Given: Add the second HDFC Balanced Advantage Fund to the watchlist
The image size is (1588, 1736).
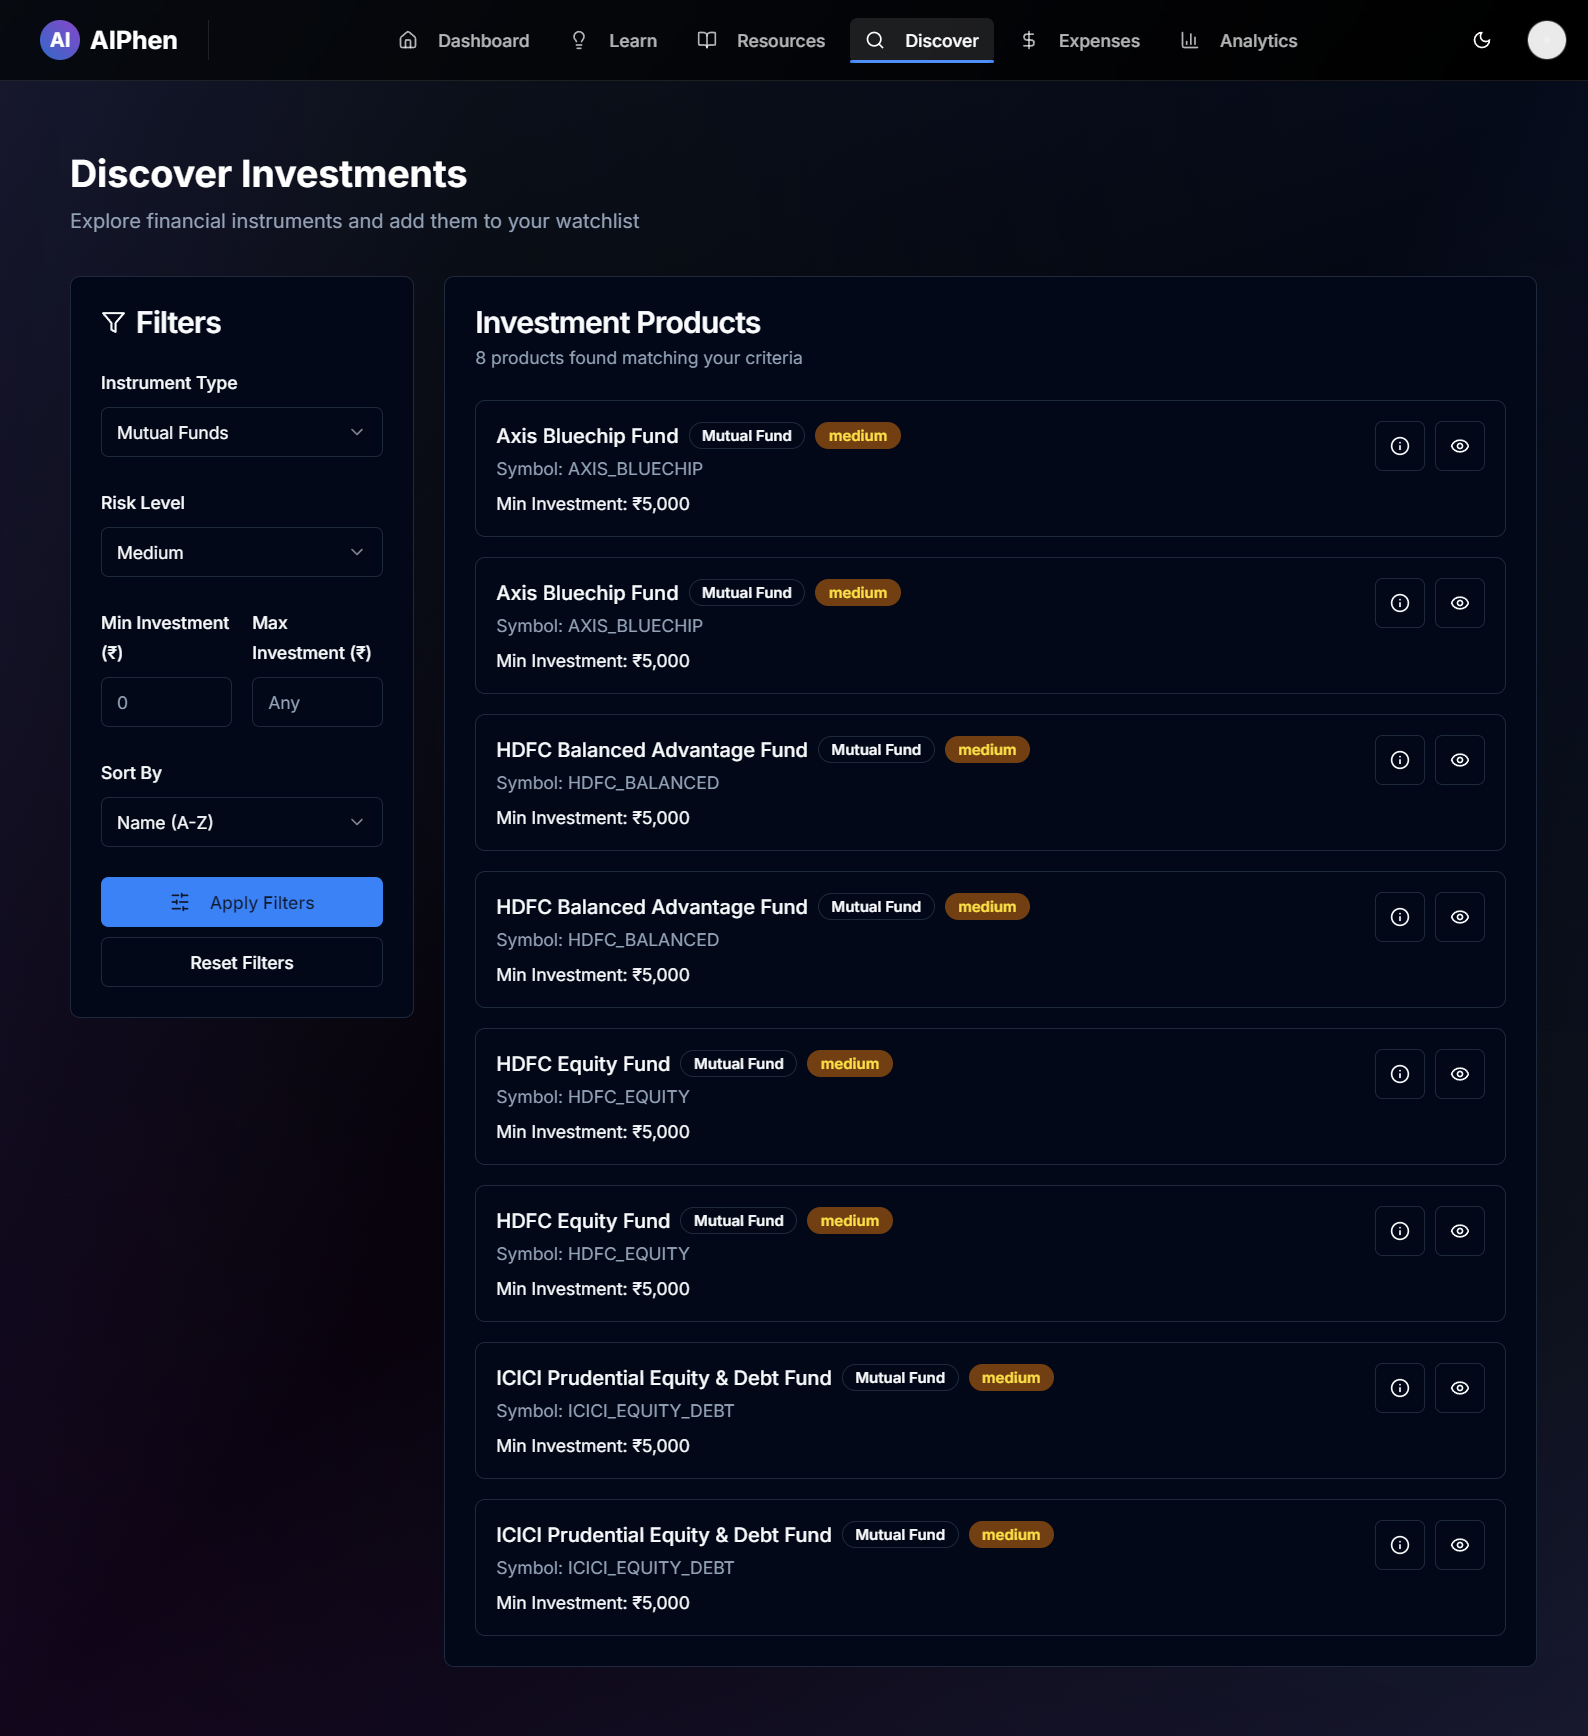Looking at the screenshot, I should [1460, 917].
